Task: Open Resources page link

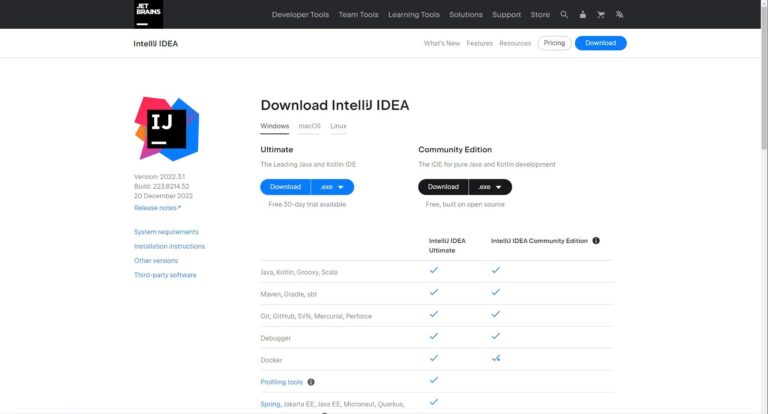Action: [x=515, y=43]
